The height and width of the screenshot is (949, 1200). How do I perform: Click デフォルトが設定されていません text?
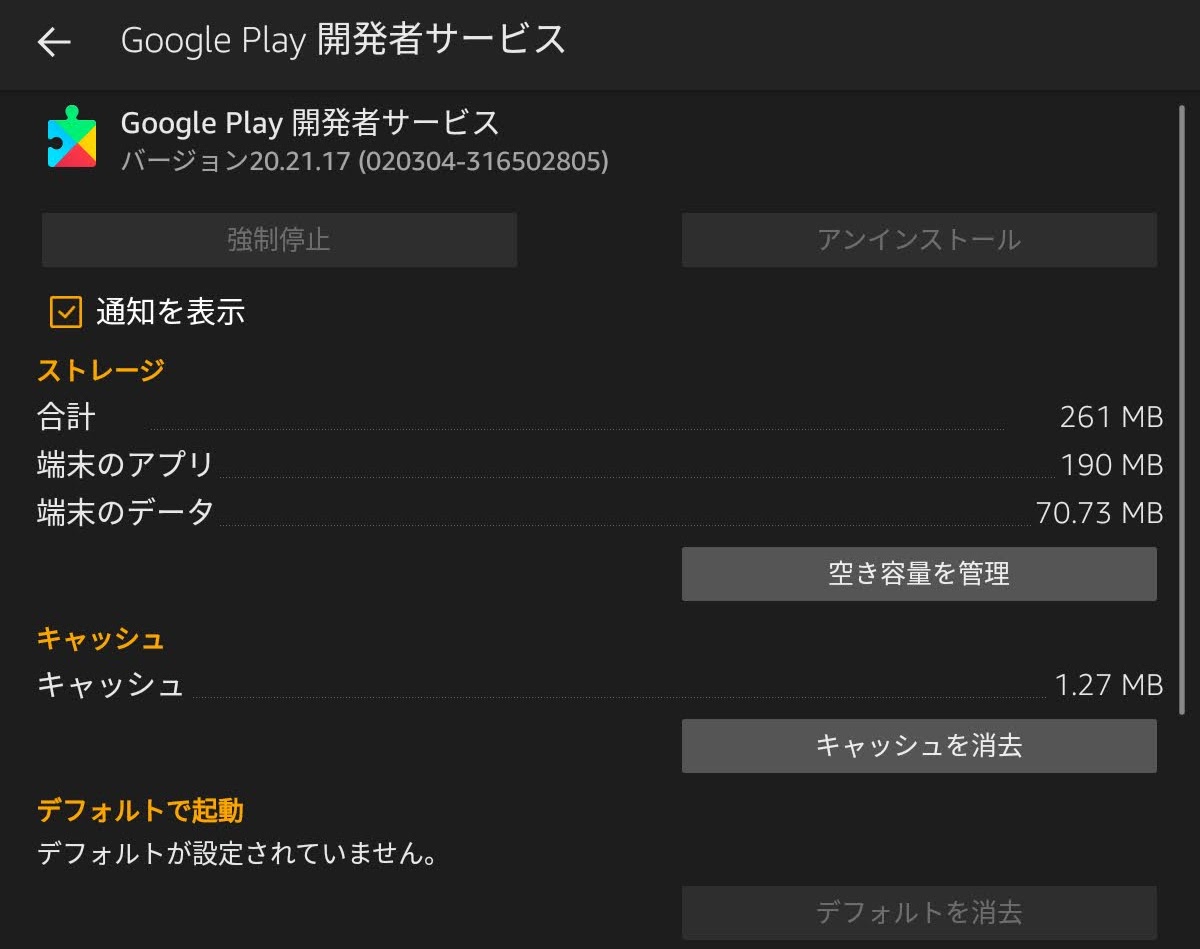pos(236,856)
